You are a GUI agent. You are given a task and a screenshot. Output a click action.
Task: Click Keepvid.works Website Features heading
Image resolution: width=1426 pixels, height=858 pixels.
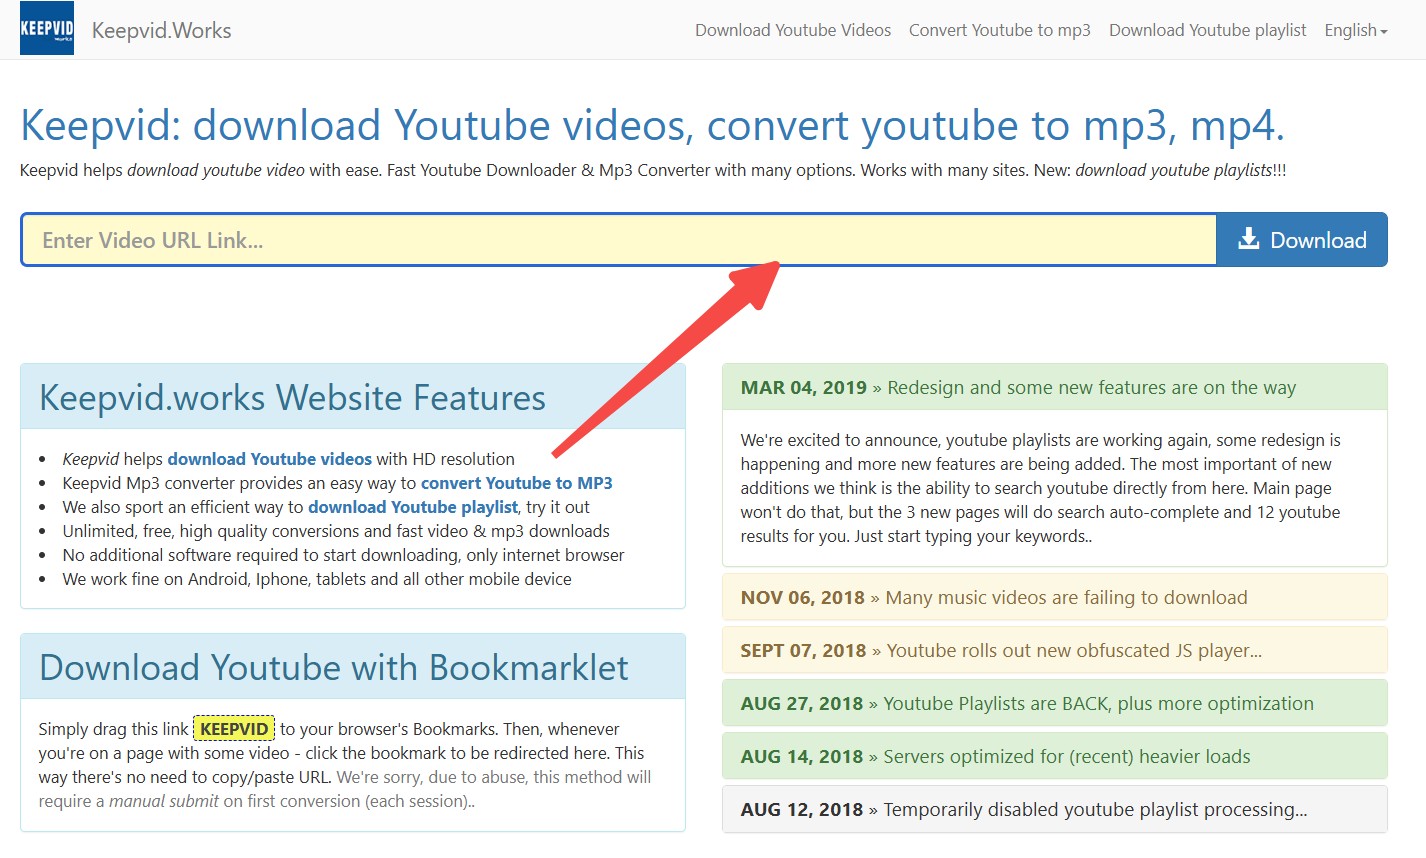pos(292,398)
